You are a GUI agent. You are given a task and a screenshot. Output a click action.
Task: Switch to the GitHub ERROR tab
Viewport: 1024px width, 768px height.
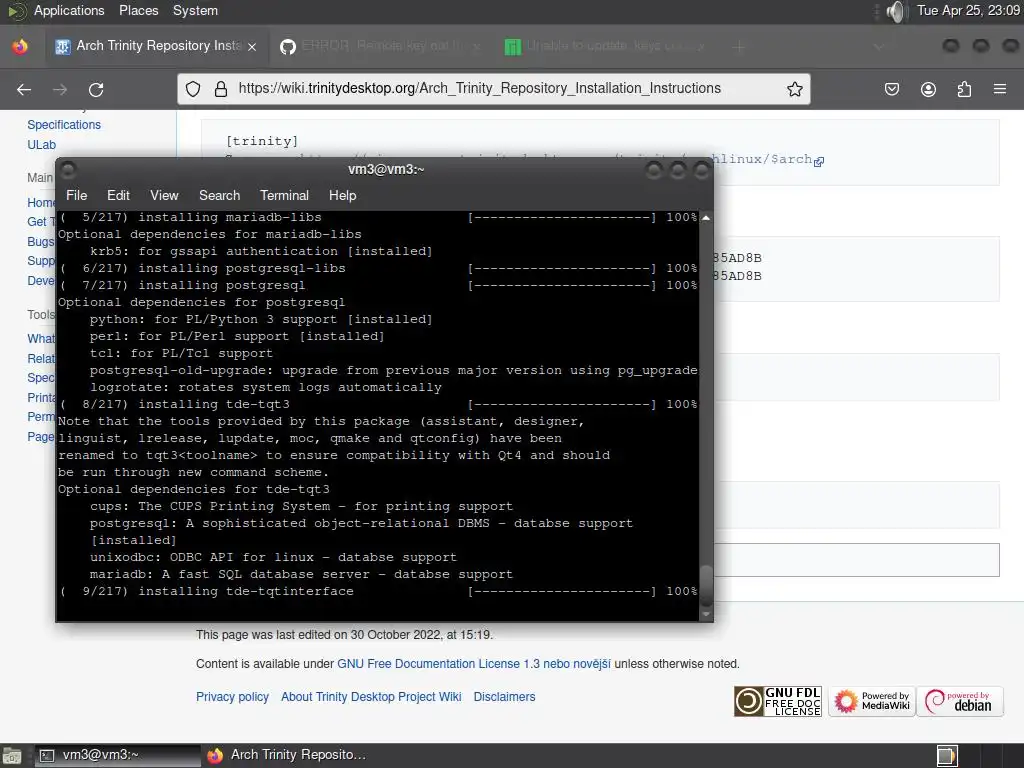pos(381,46)
